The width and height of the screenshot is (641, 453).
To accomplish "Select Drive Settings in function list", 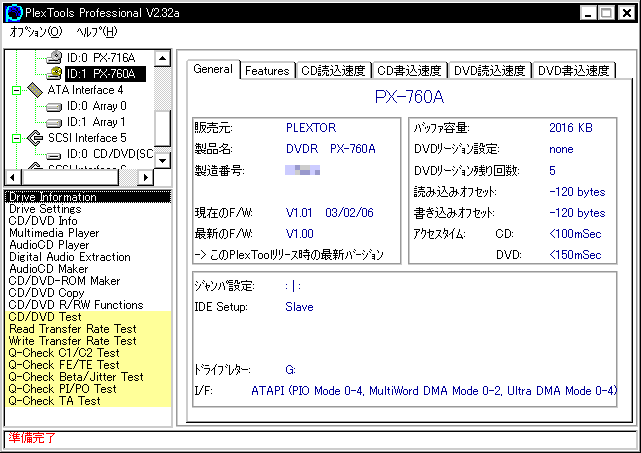I will pos(88,209).
